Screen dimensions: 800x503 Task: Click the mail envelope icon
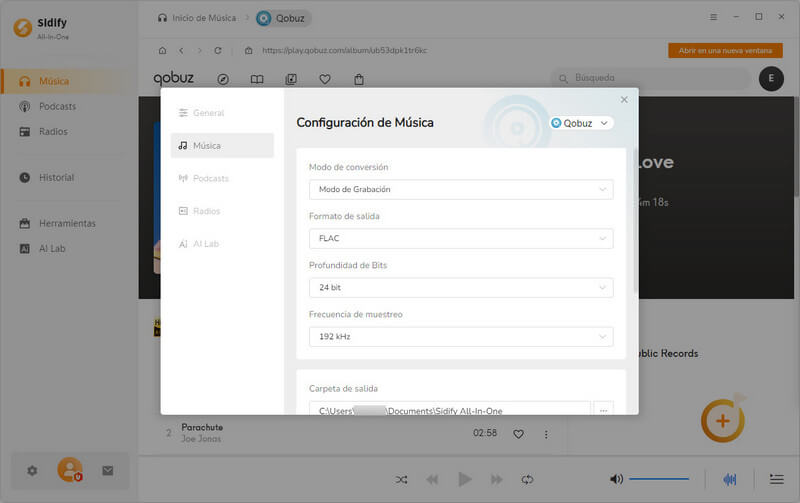point(108,470)
